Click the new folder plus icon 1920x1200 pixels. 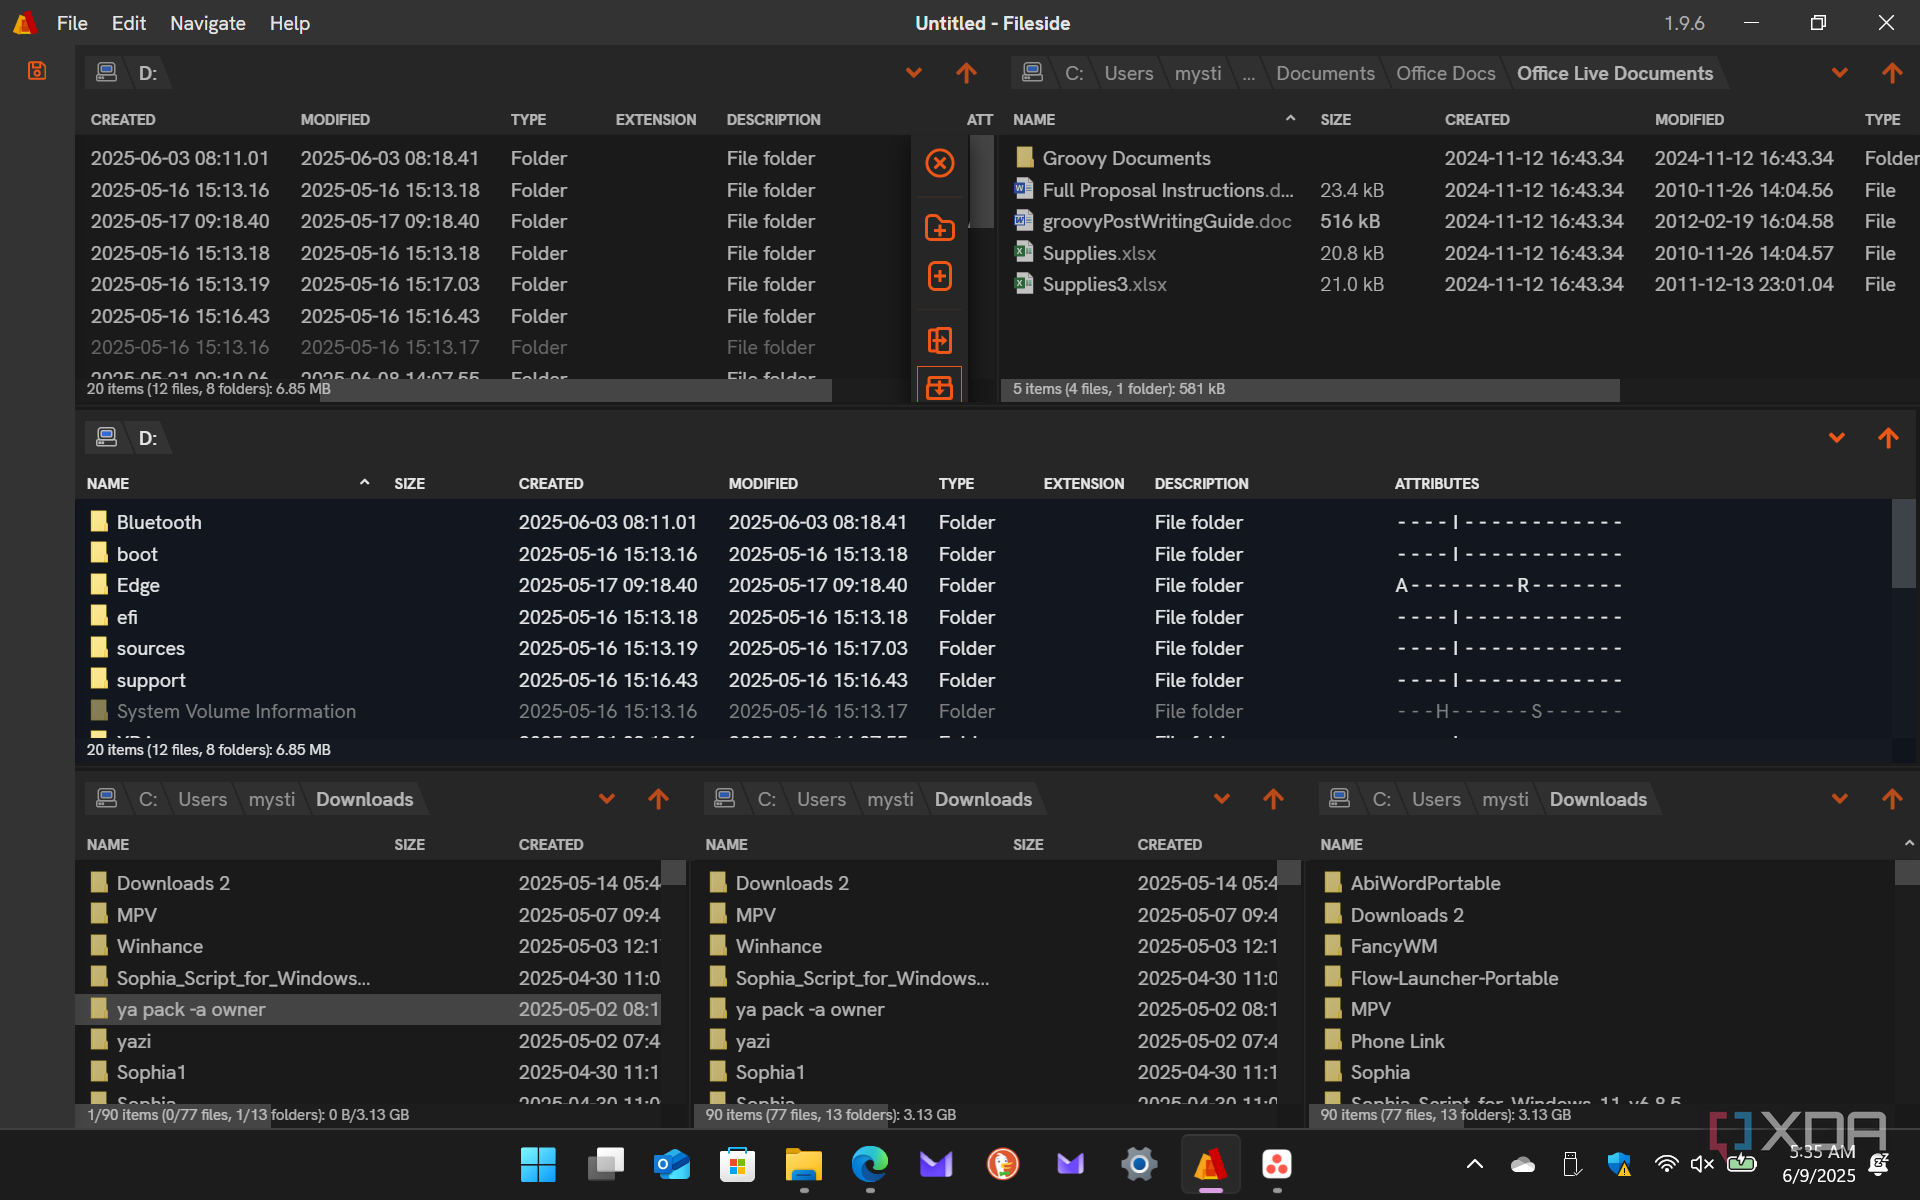(939, 228)
